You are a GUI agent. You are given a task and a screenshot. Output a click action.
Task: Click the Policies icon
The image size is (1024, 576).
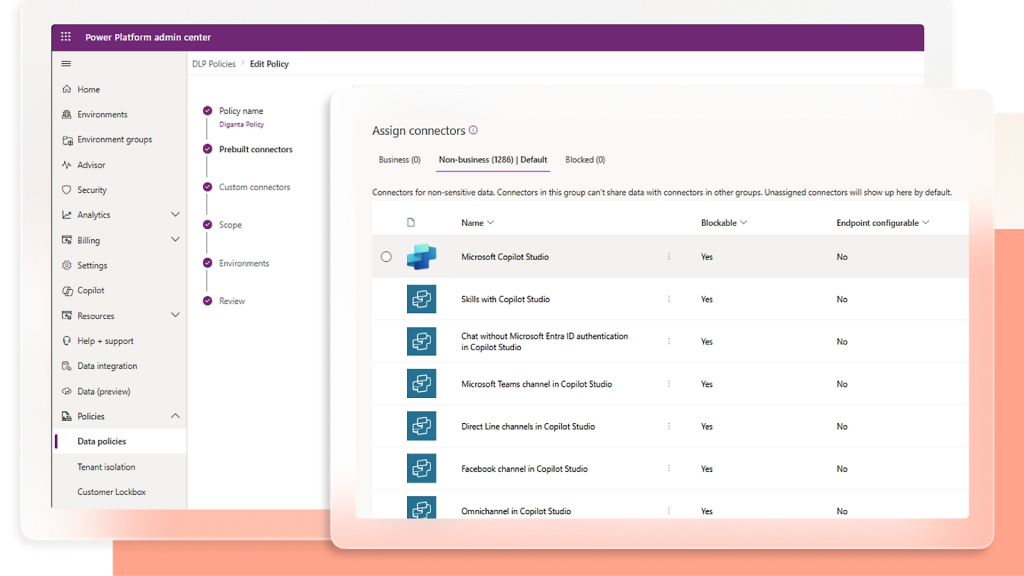(x=67, y=416)
